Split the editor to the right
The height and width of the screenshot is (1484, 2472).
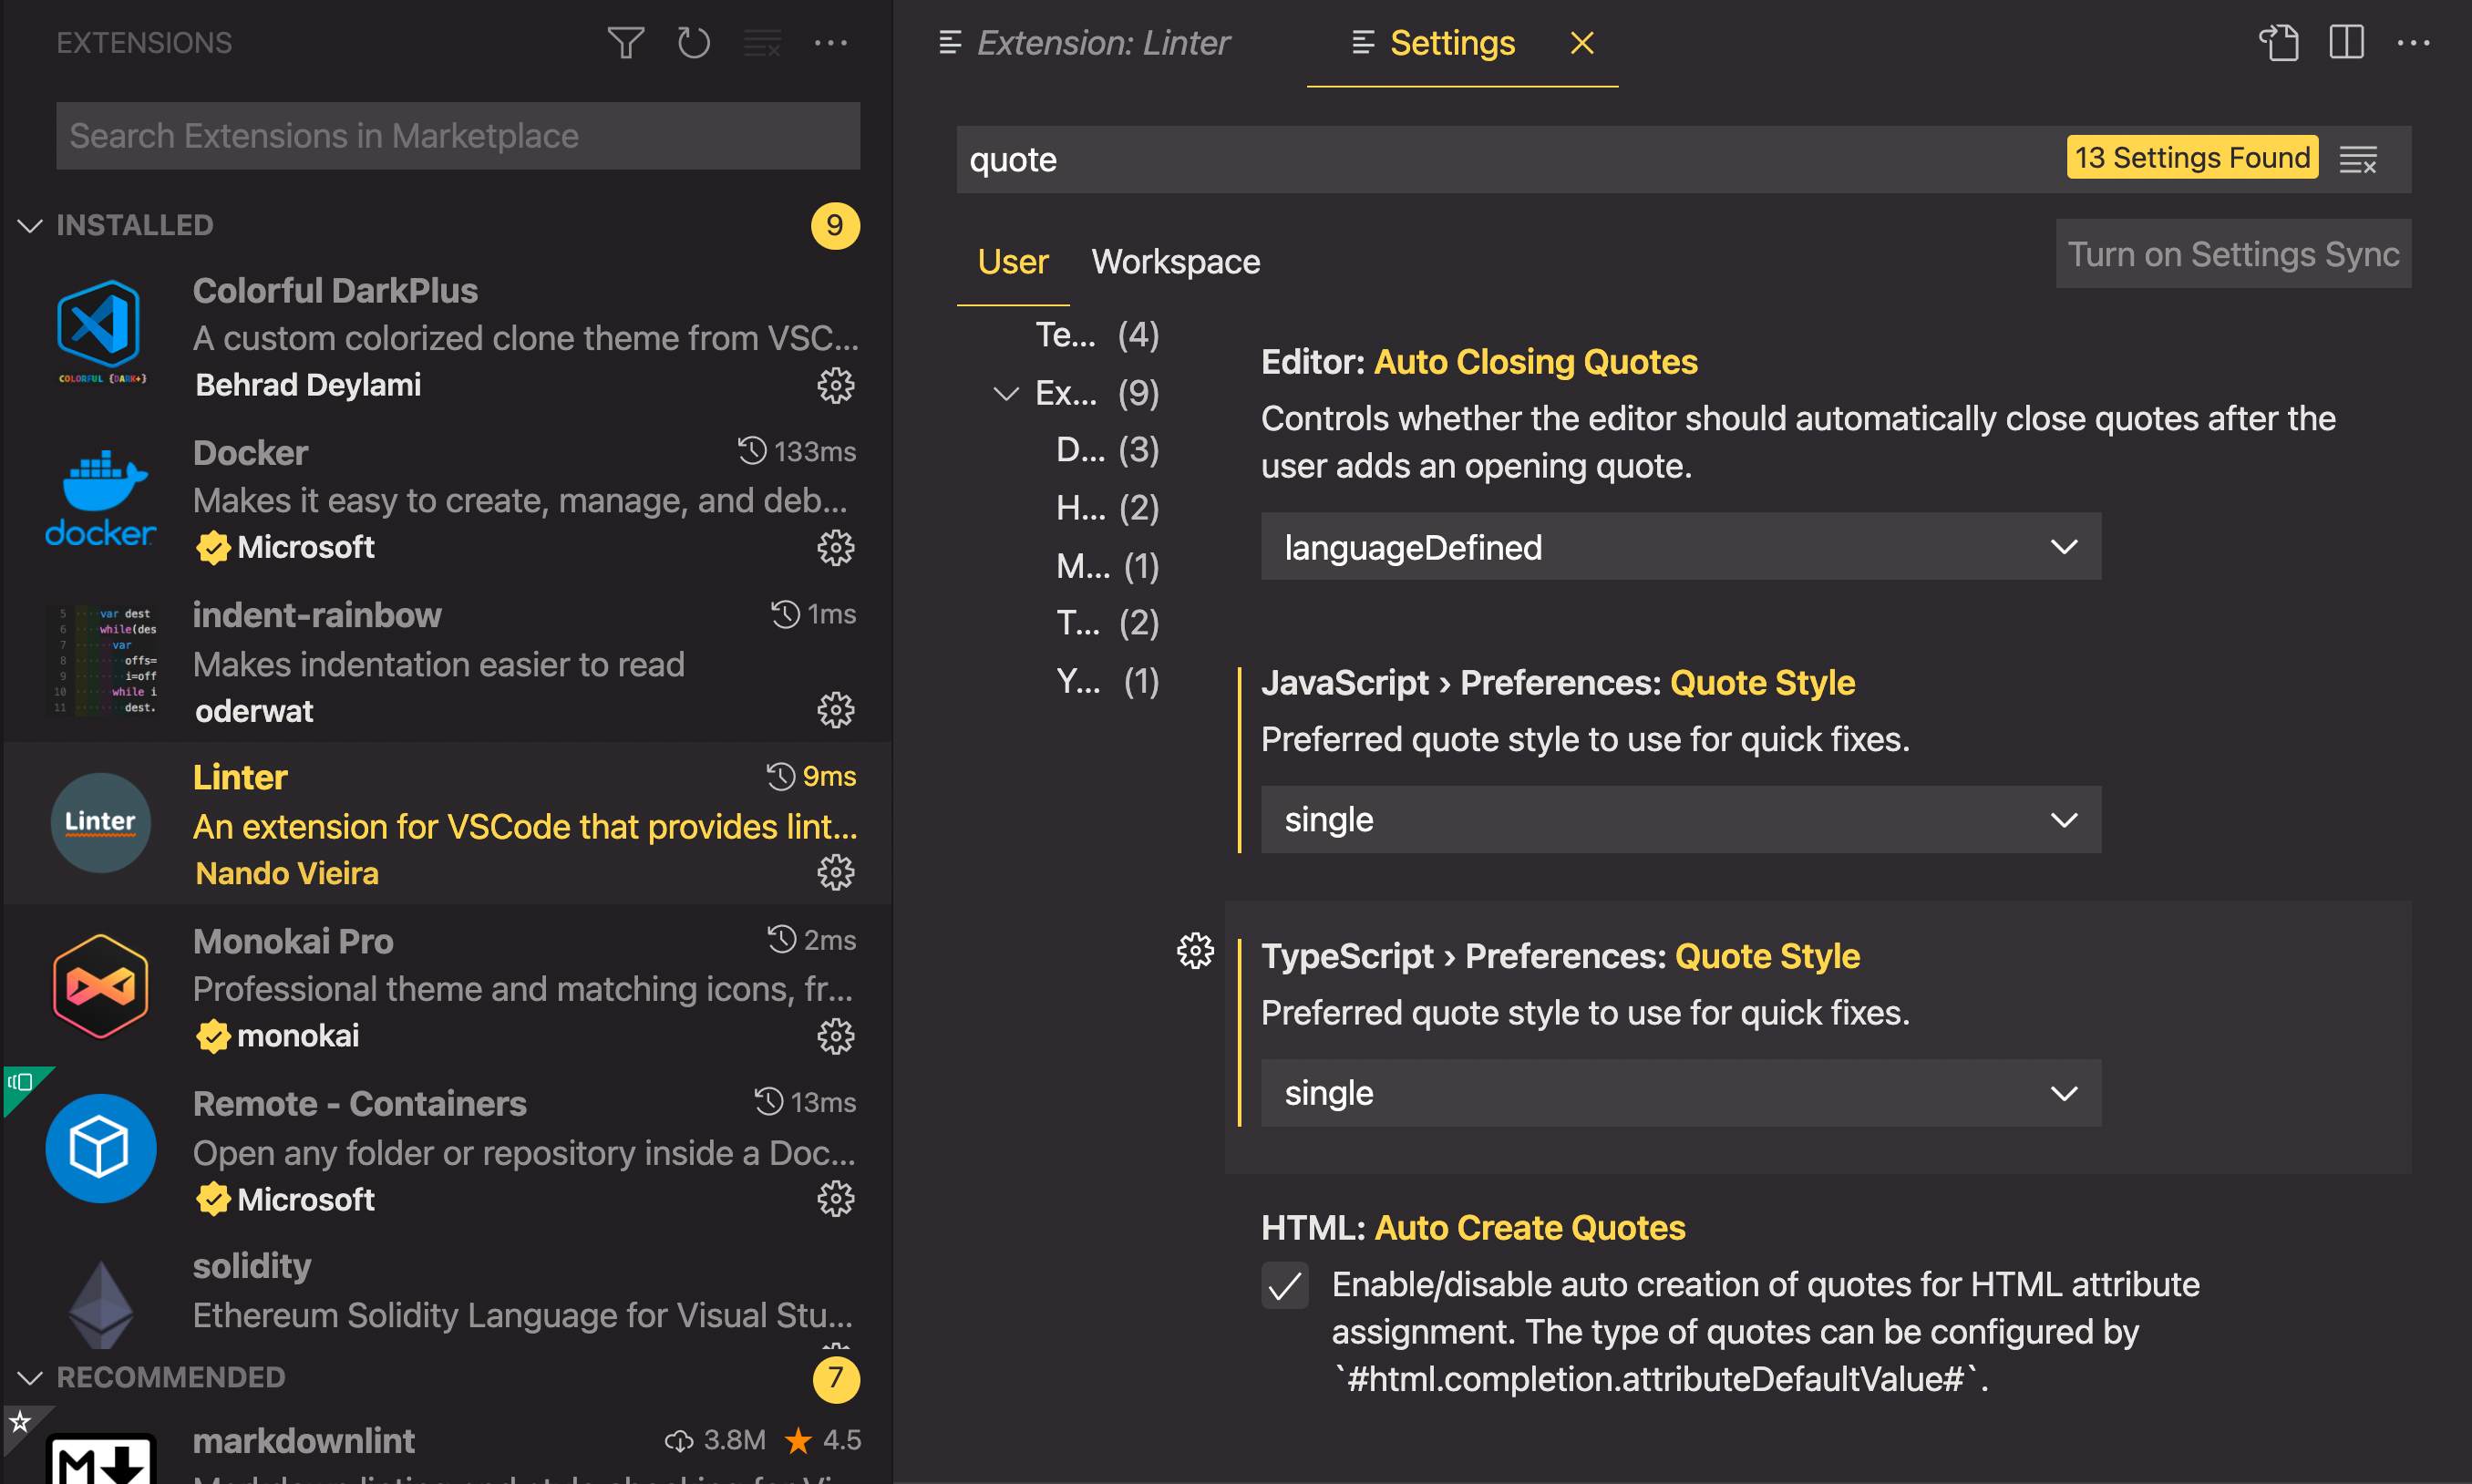(x=2346, y=42)
